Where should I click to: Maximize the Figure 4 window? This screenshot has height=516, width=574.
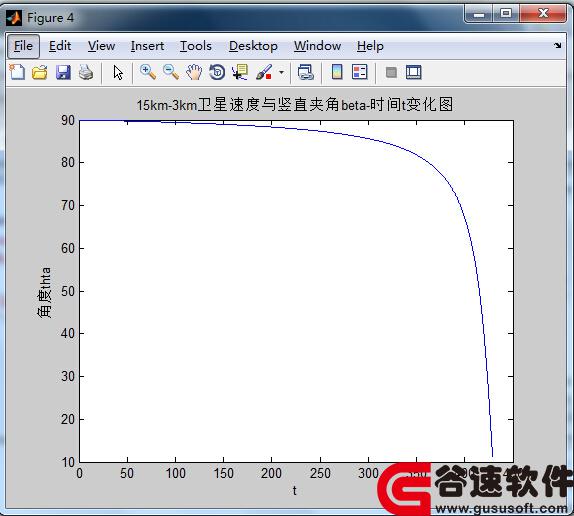(506, 14)
